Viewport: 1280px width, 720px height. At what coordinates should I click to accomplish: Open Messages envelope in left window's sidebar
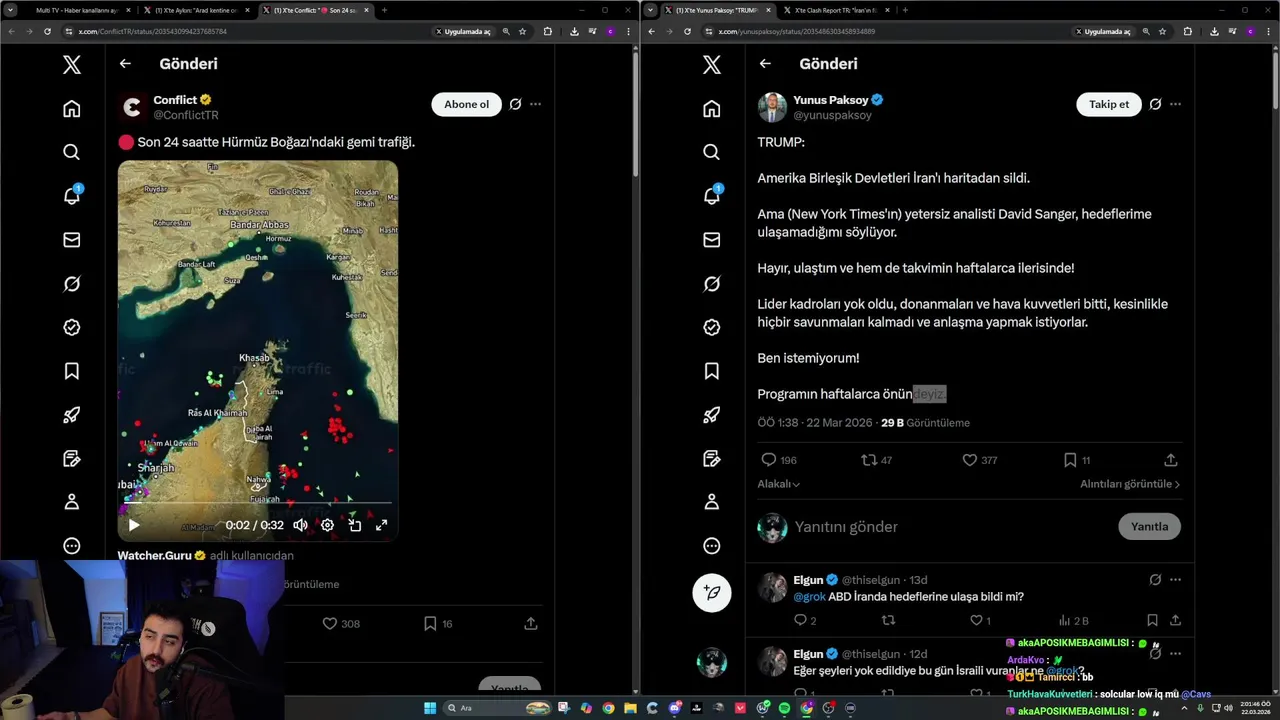point(71,240)
